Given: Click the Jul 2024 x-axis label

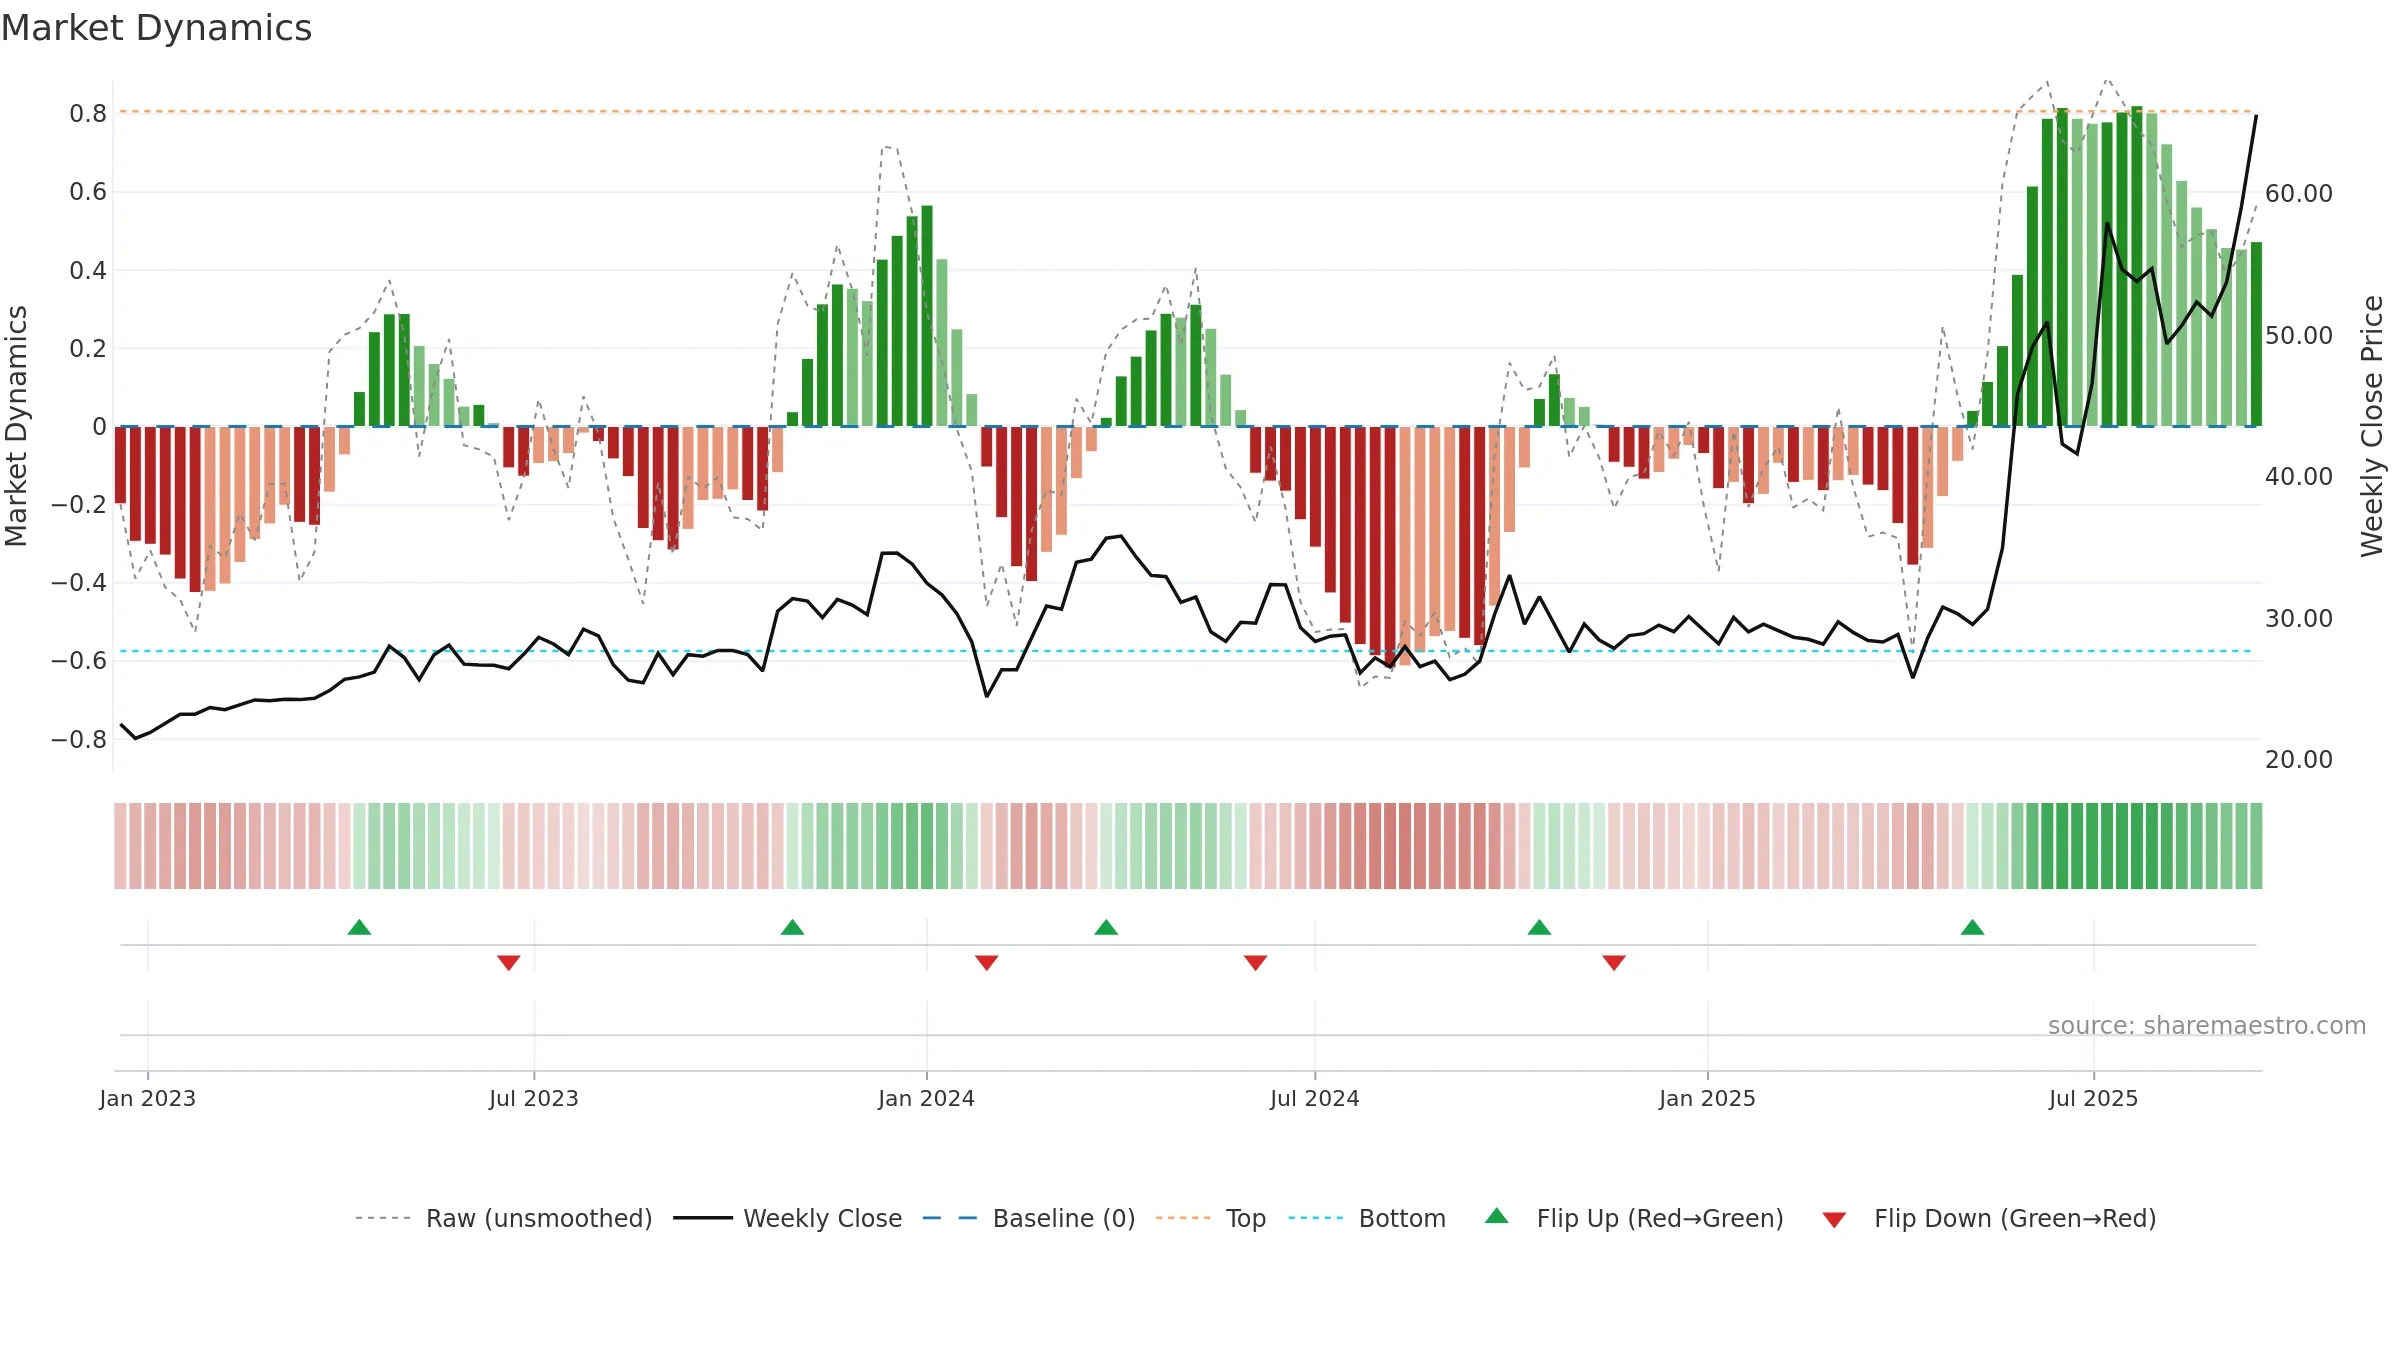Looking at the screenshot, I should [1315, 1098].
